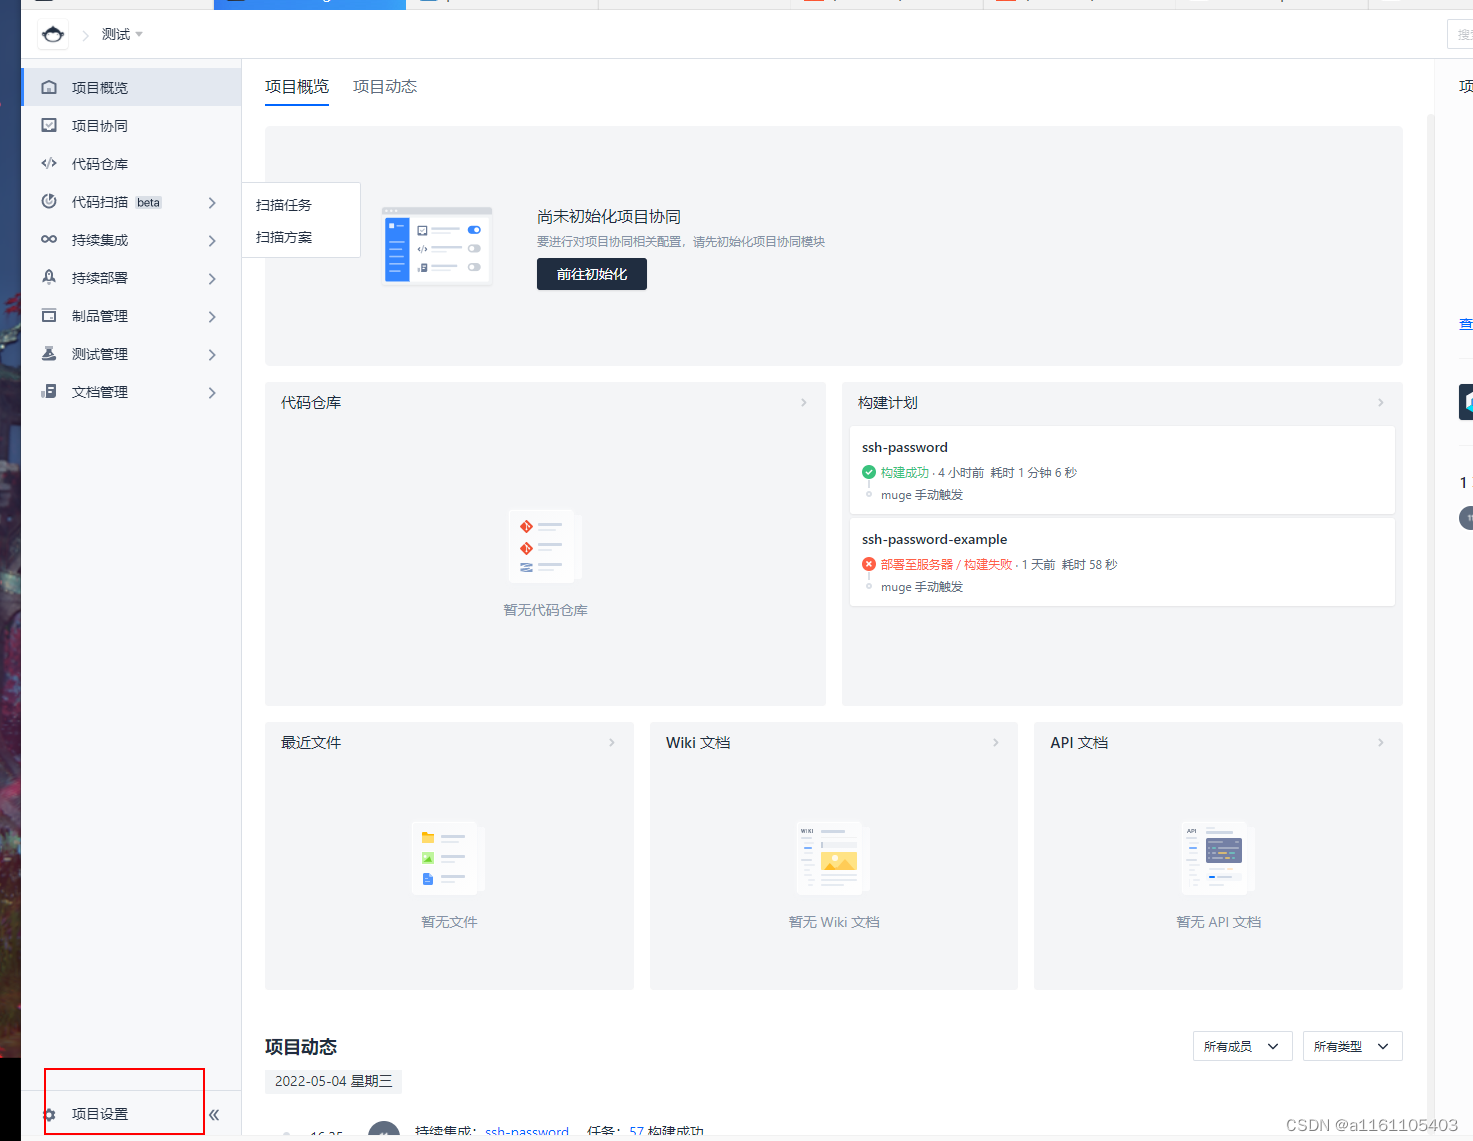The height and width of the screenshot is (1141, 1473).
Task: Open 代码仓库 in the sidebar
Action: 131,163
